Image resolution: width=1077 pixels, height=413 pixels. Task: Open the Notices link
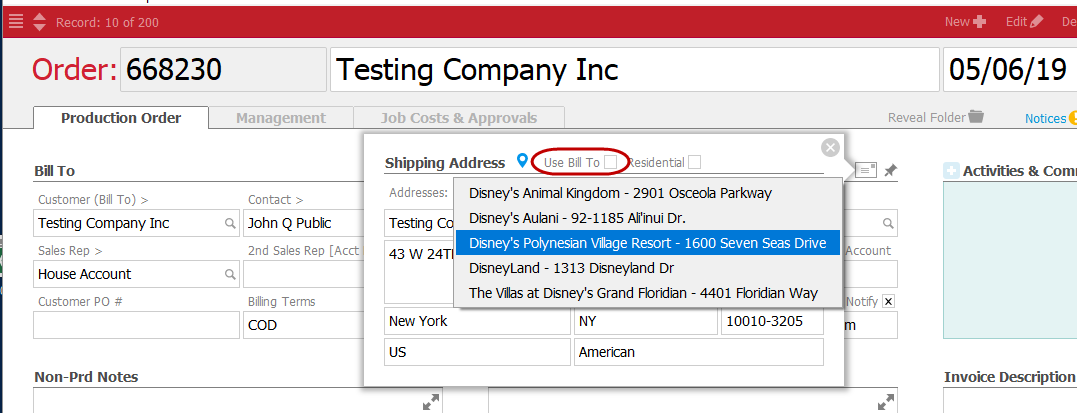click(1045, 119)
